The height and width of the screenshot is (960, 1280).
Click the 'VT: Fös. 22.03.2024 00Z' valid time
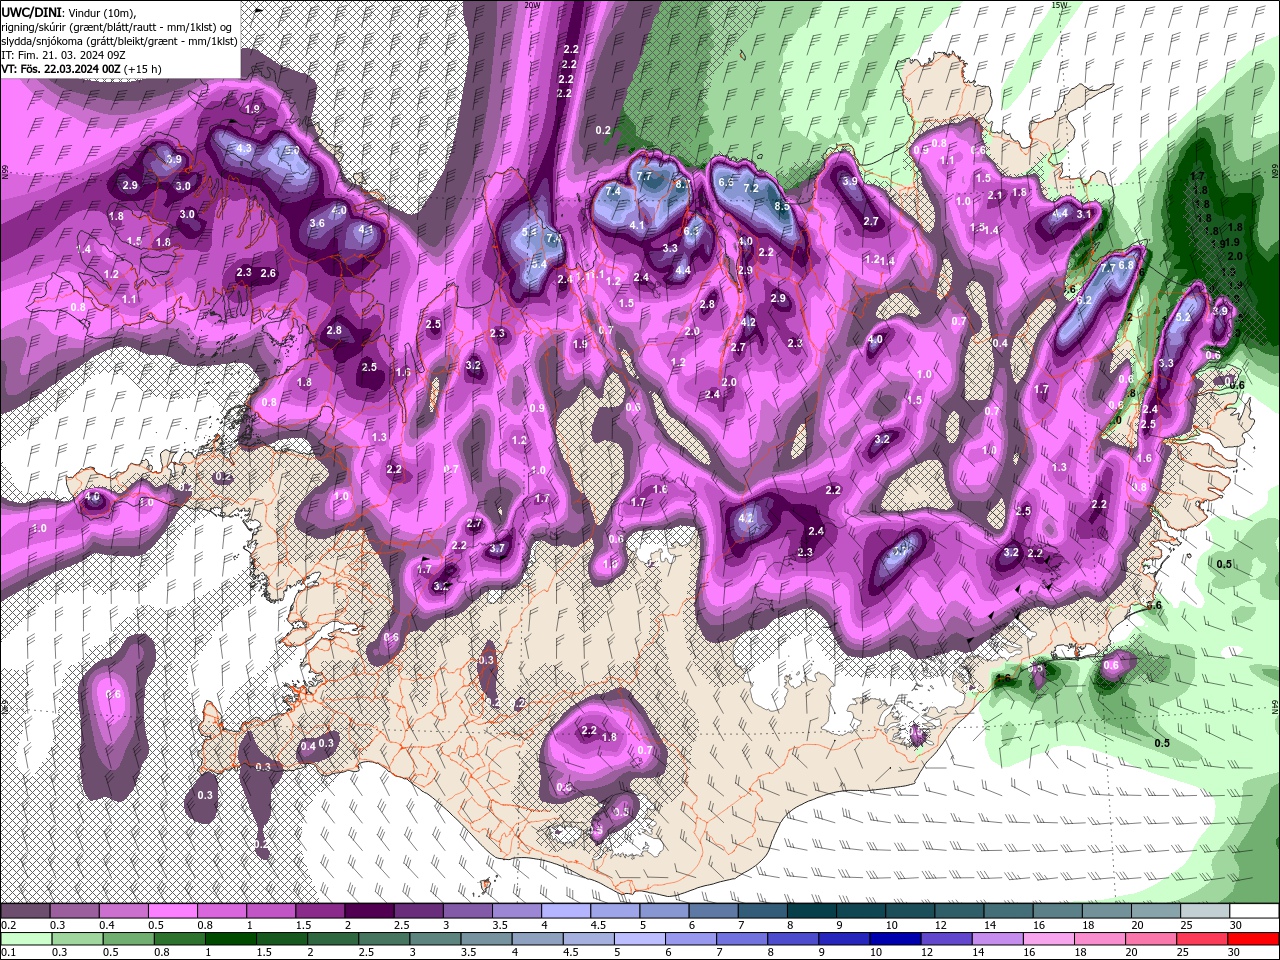(61, 69)
